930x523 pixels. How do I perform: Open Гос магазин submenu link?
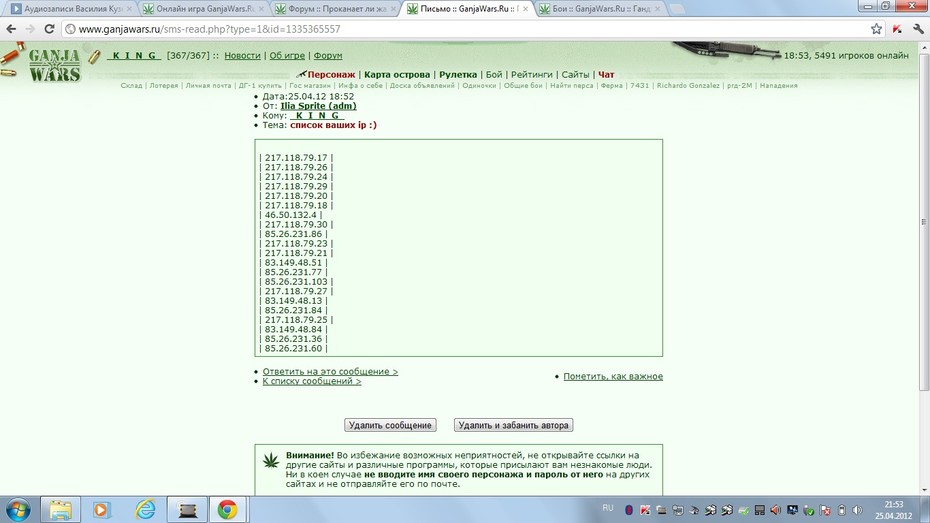(x=310, y=85)
